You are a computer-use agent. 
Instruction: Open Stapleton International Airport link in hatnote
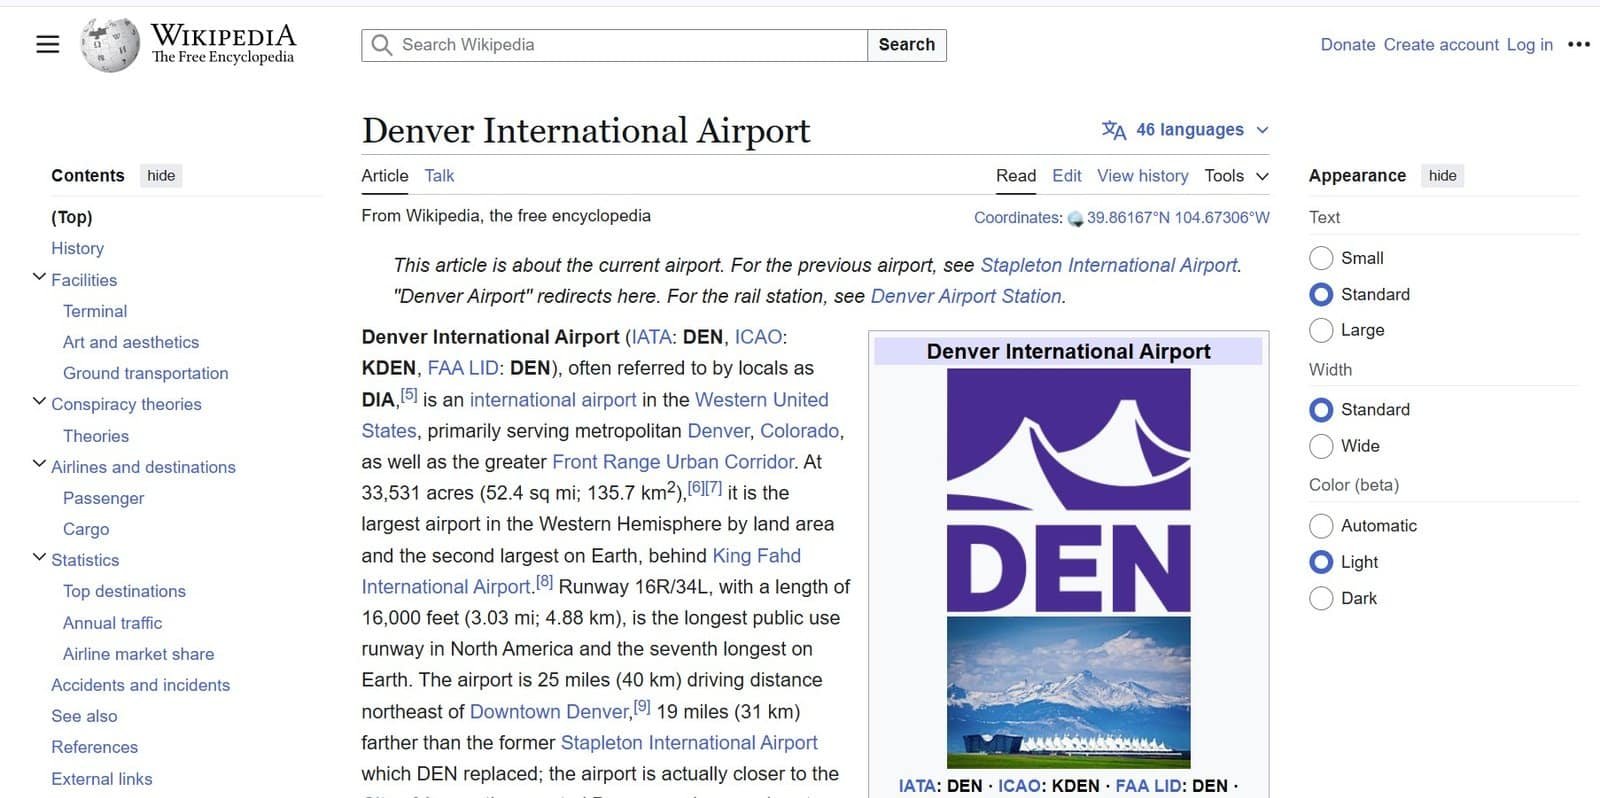coord(1109,265)
